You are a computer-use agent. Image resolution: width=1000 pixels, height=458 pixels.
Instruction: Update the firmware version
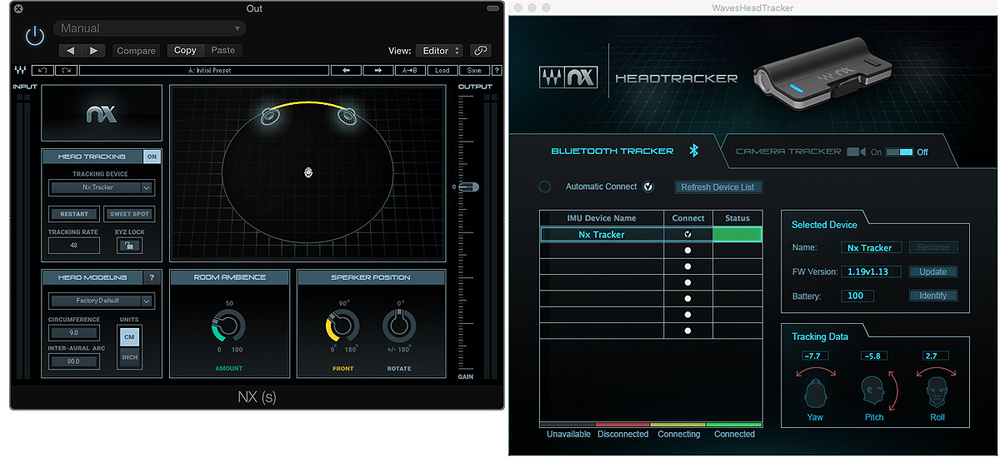click(x=933, y=272)
